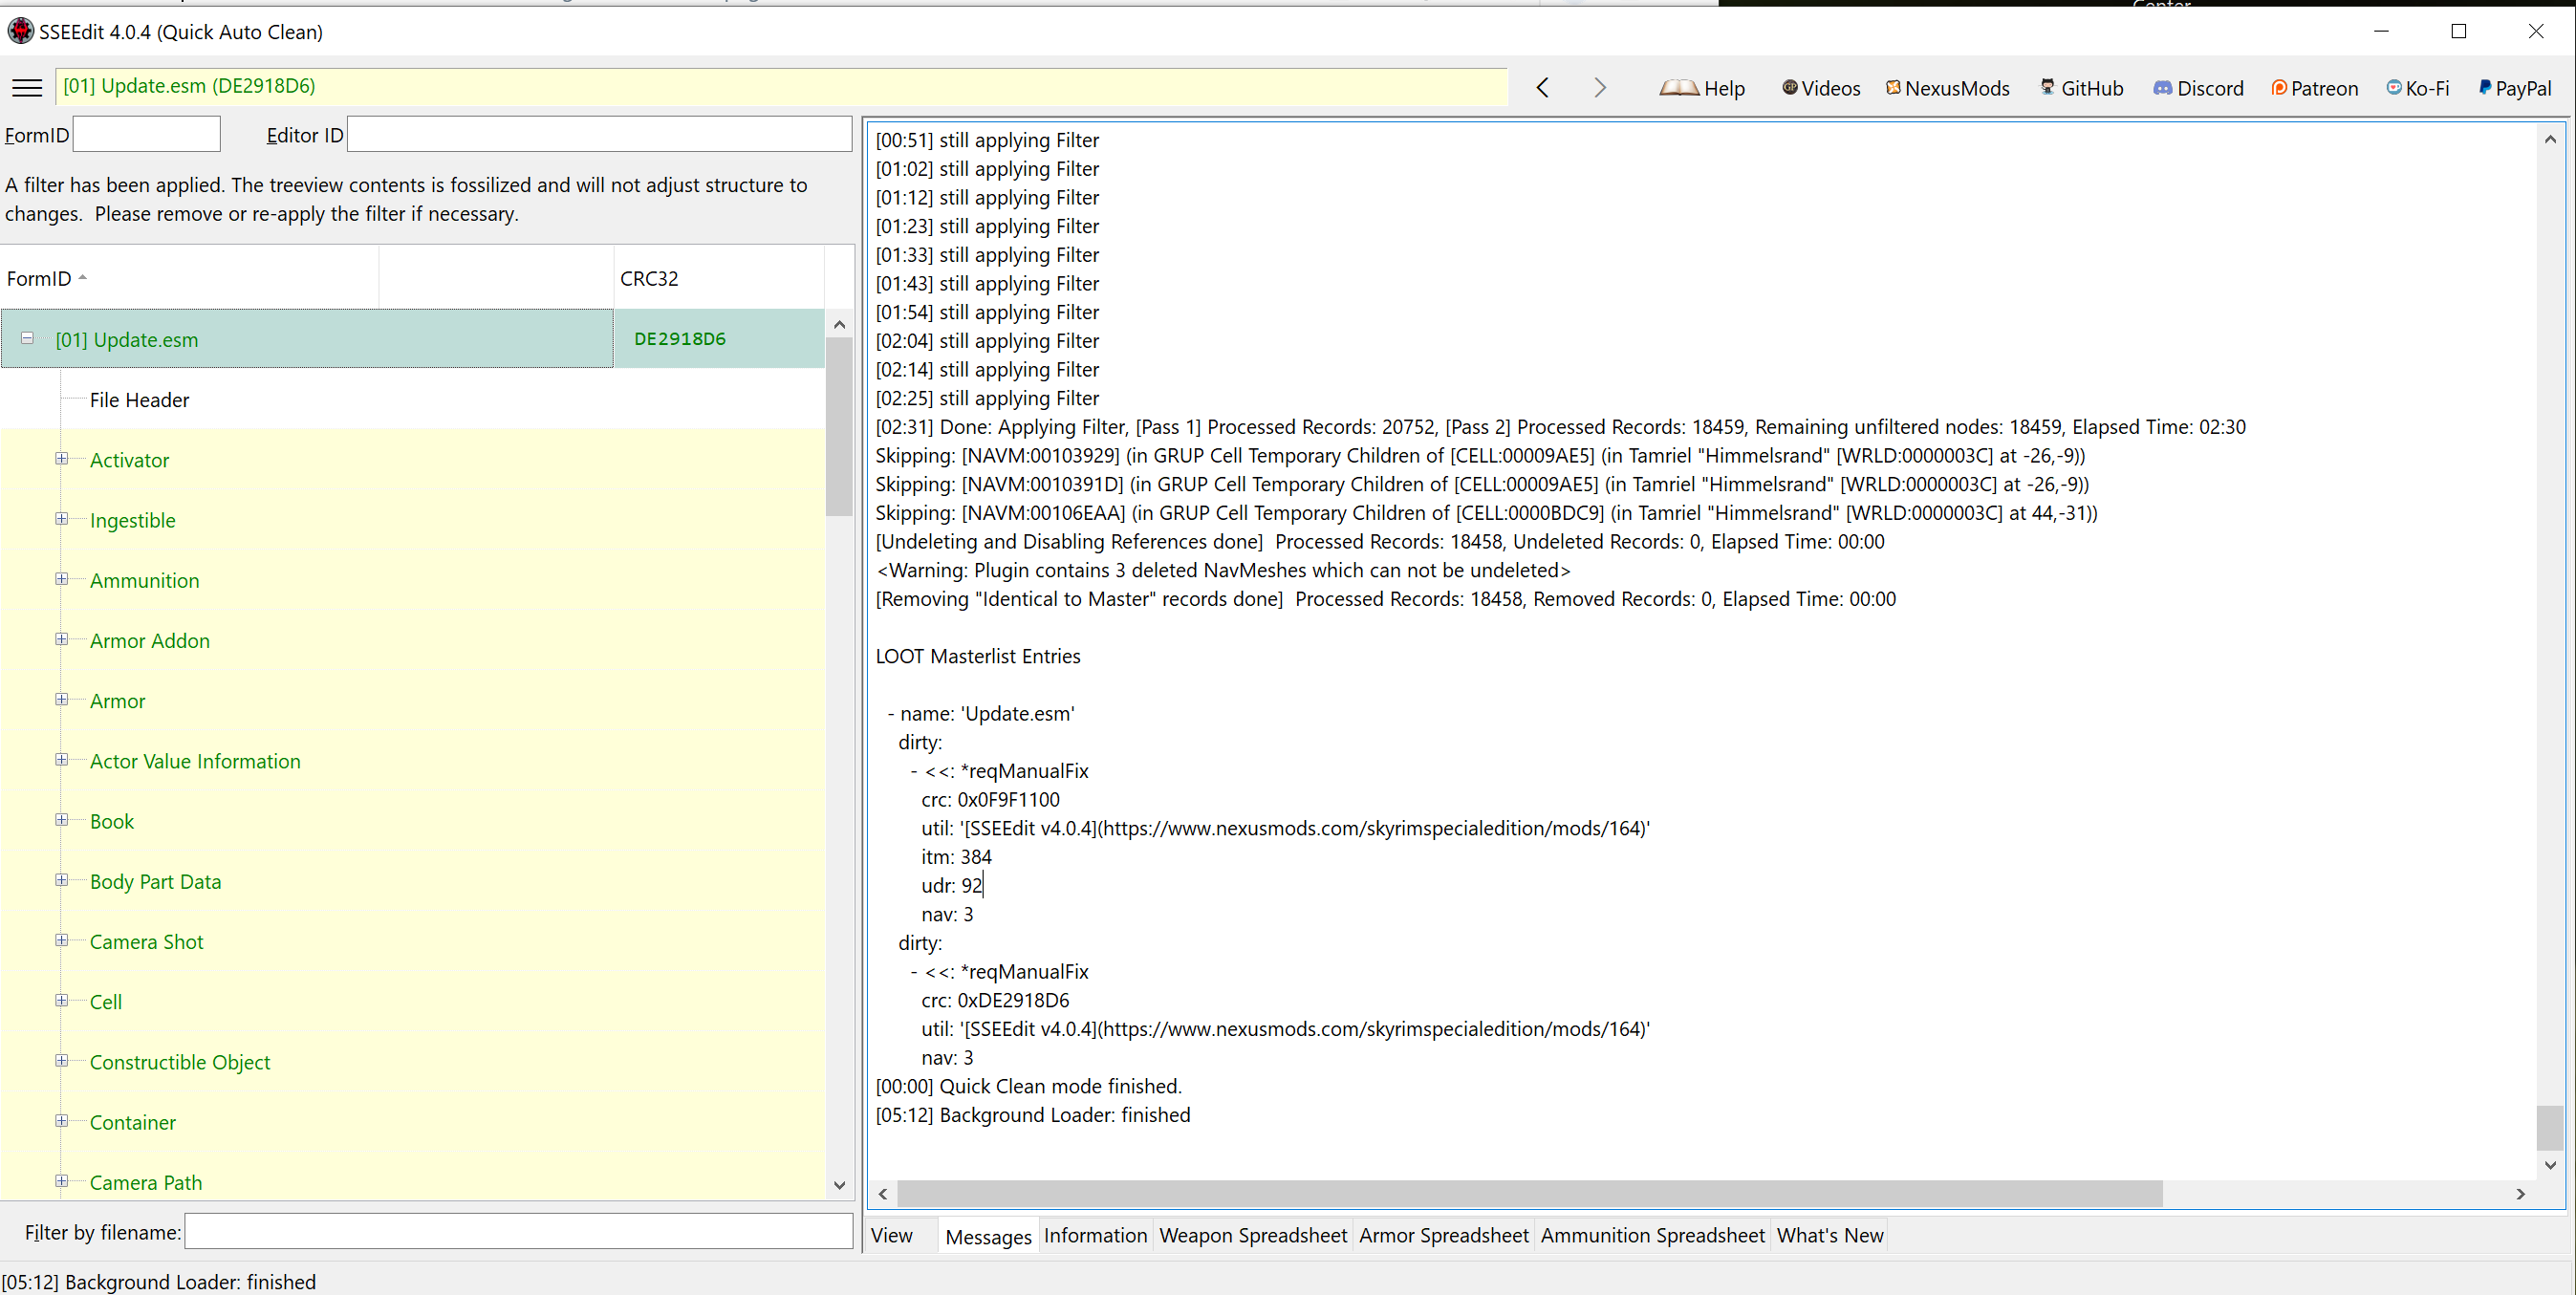Open Help with the book icon
The image size is (2576, 1295).
[x=1702, y=88]
